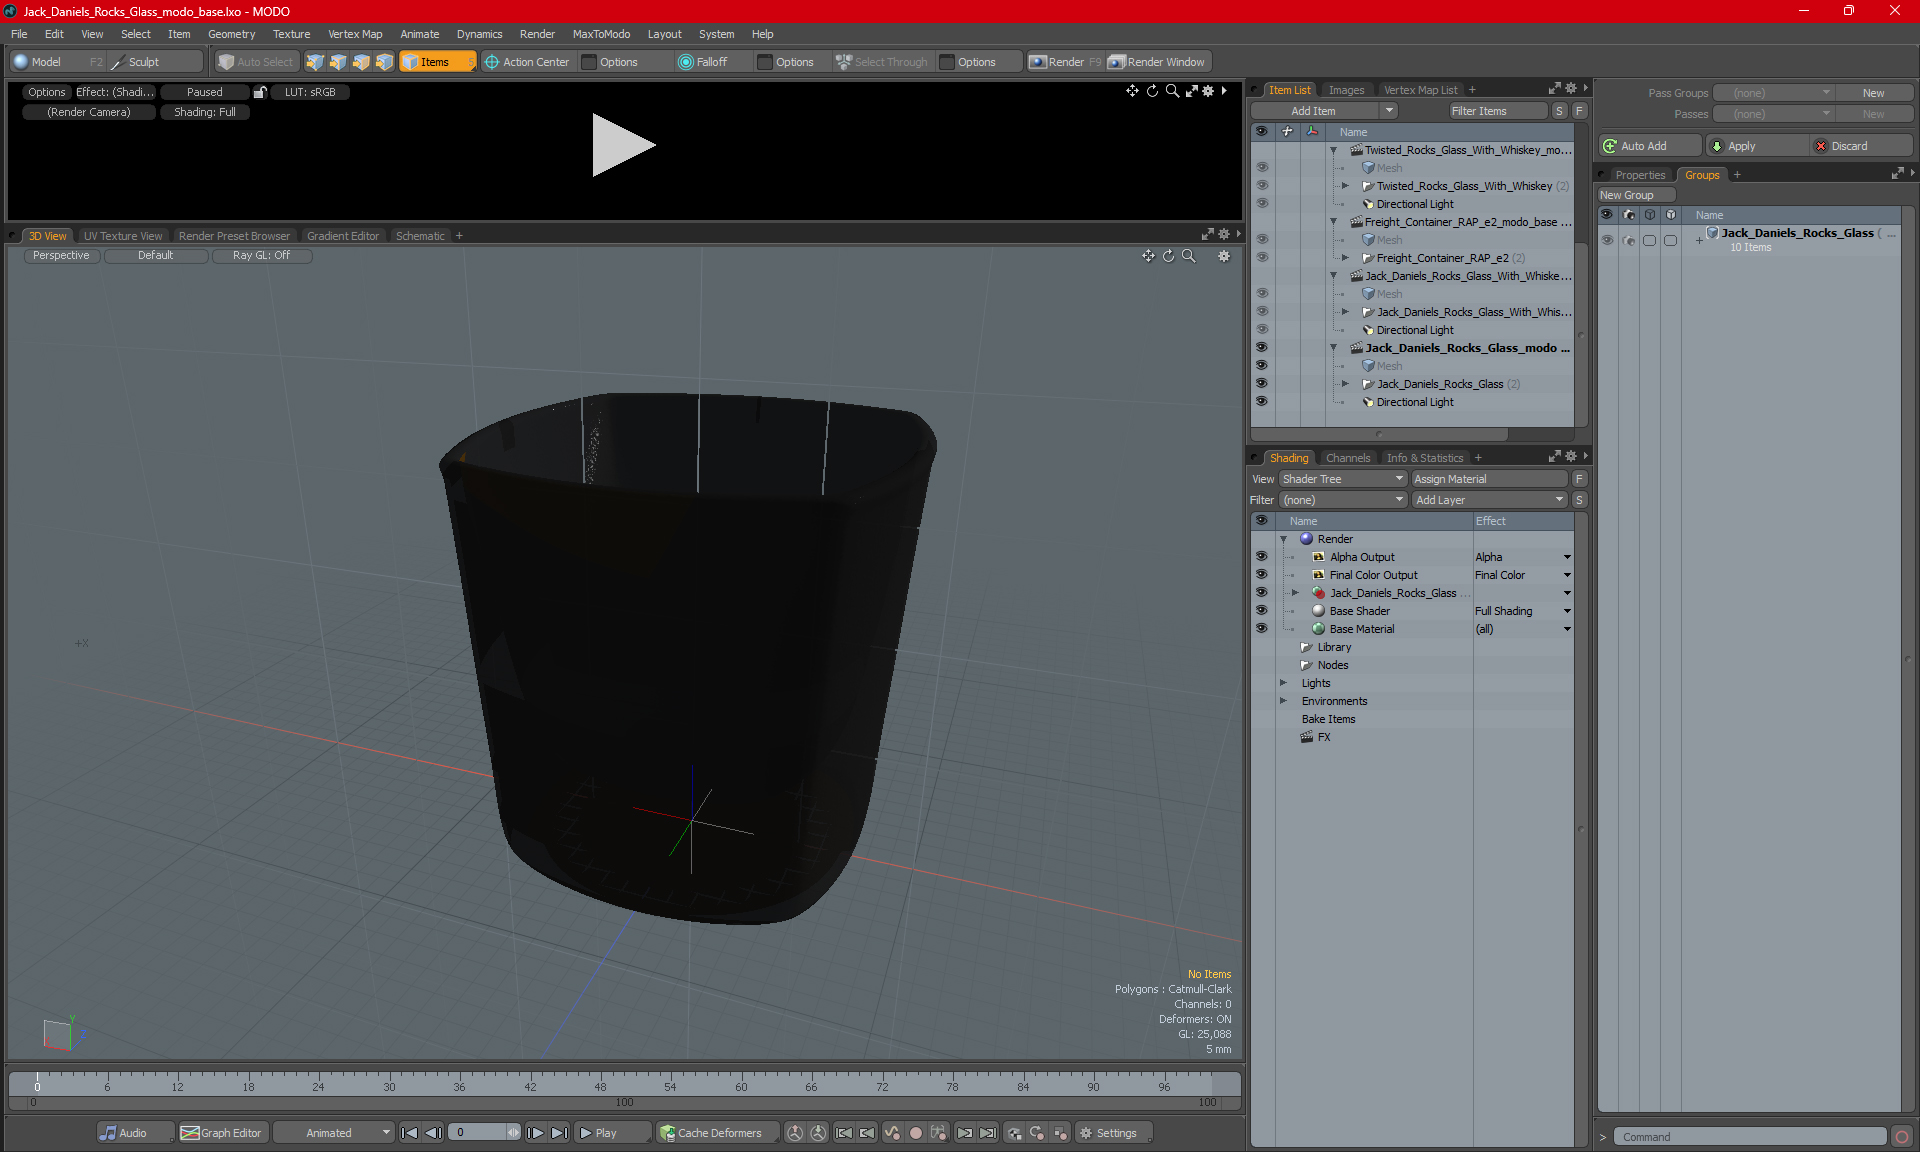1920x1152 pixels.
Task: Open the MaxToModo menu
Action: [601, 34]
